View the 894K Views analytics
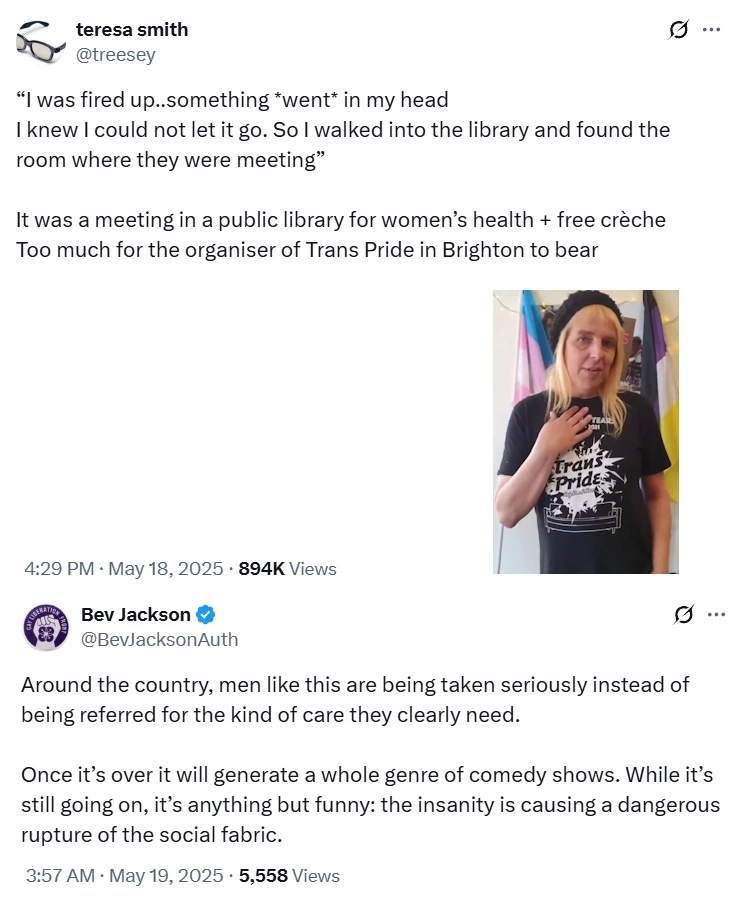The image size is (736, 897). point(288,569)
